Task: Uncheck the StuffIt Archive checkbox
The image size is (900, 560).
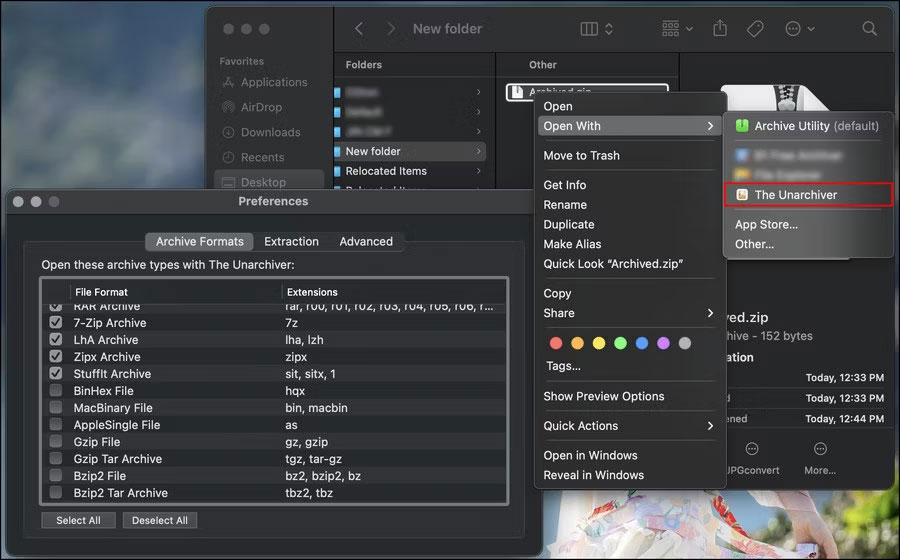Action: pos(56,374)
